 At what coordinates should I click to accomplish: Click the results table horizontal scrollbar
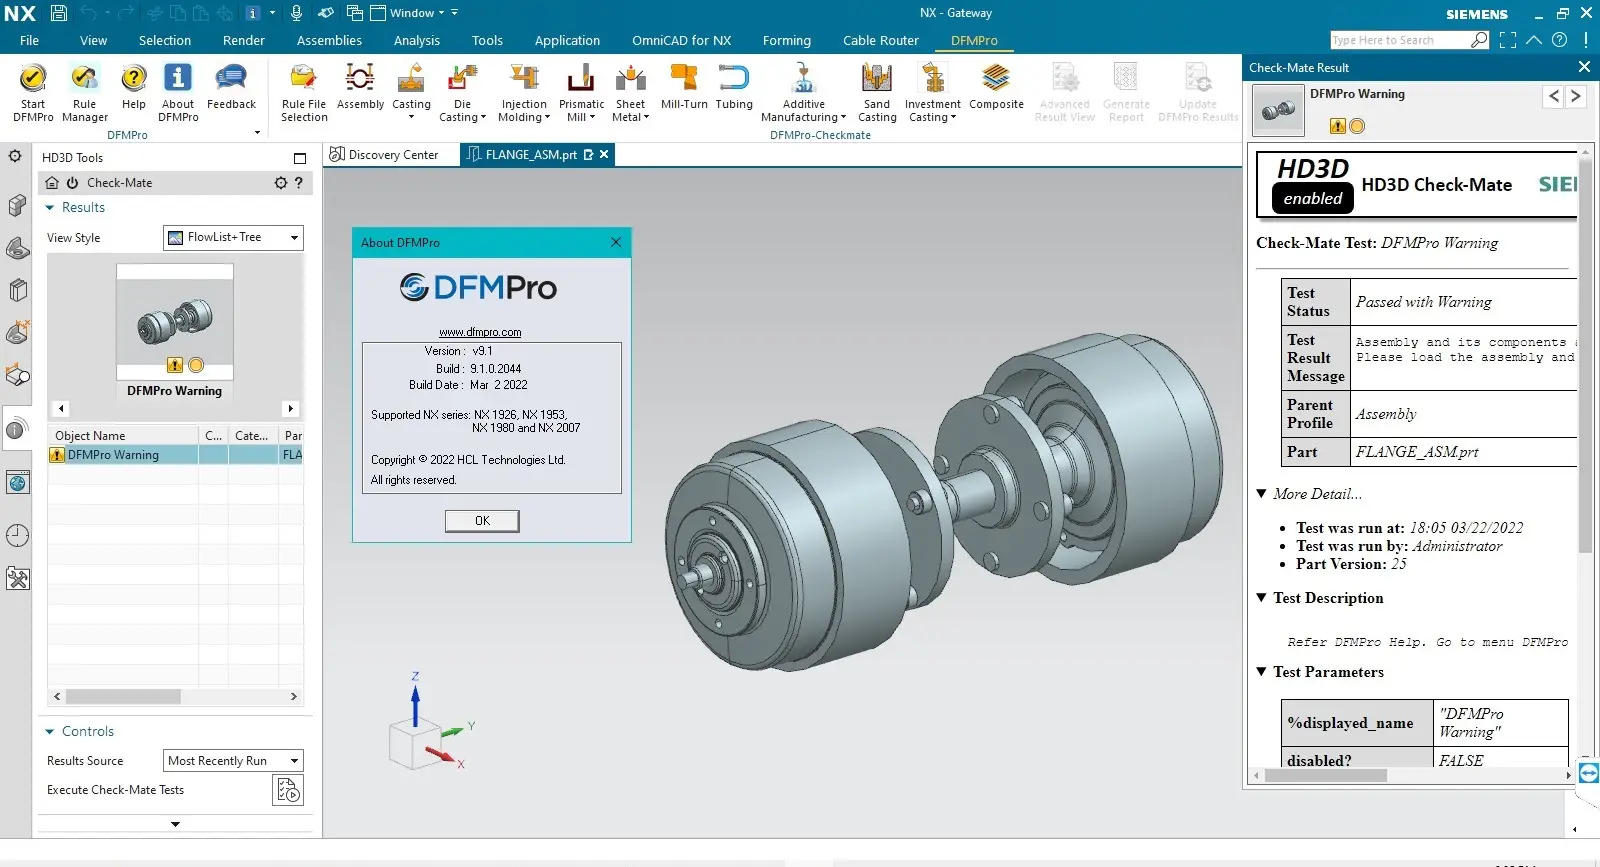click(x=123, y=697)
